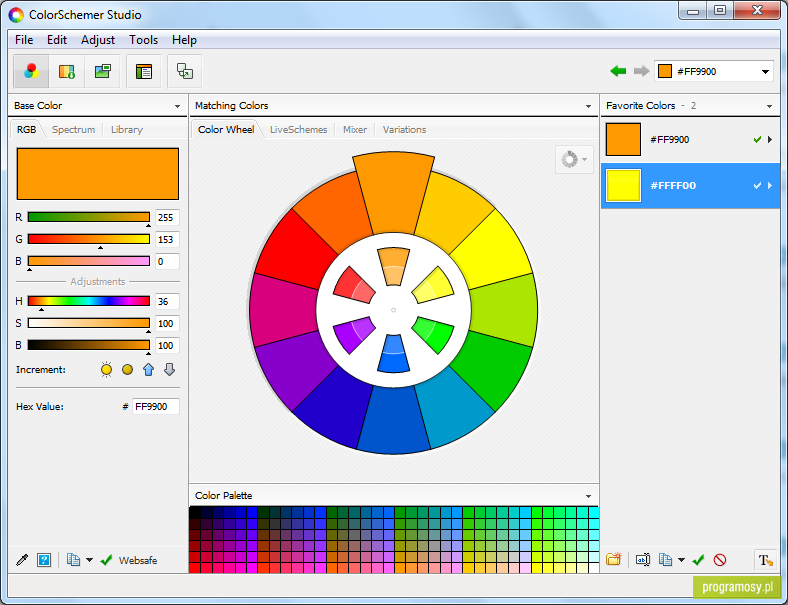Expand the arrow on #FFFF00 favorite row
The height and width of the screenshot is (605, 788).
[x=770, y=185]
